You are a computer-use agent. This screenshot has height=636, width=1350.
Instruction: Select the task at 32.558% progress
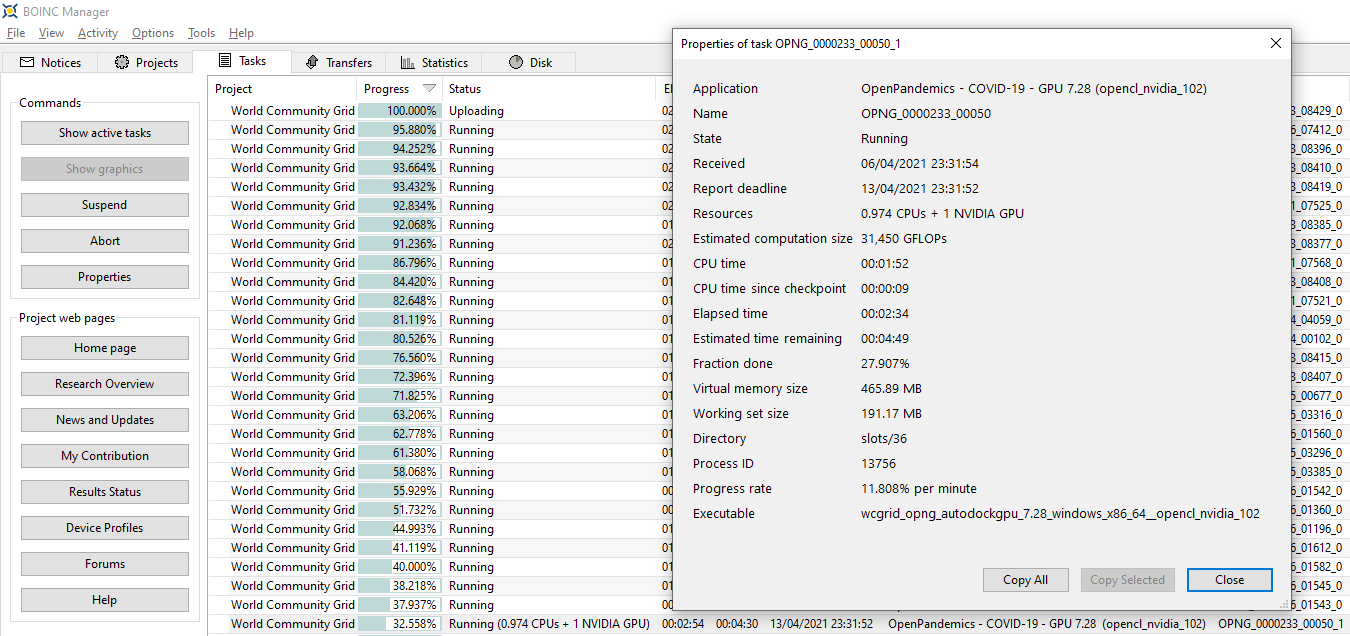click(x=398, y=624)
